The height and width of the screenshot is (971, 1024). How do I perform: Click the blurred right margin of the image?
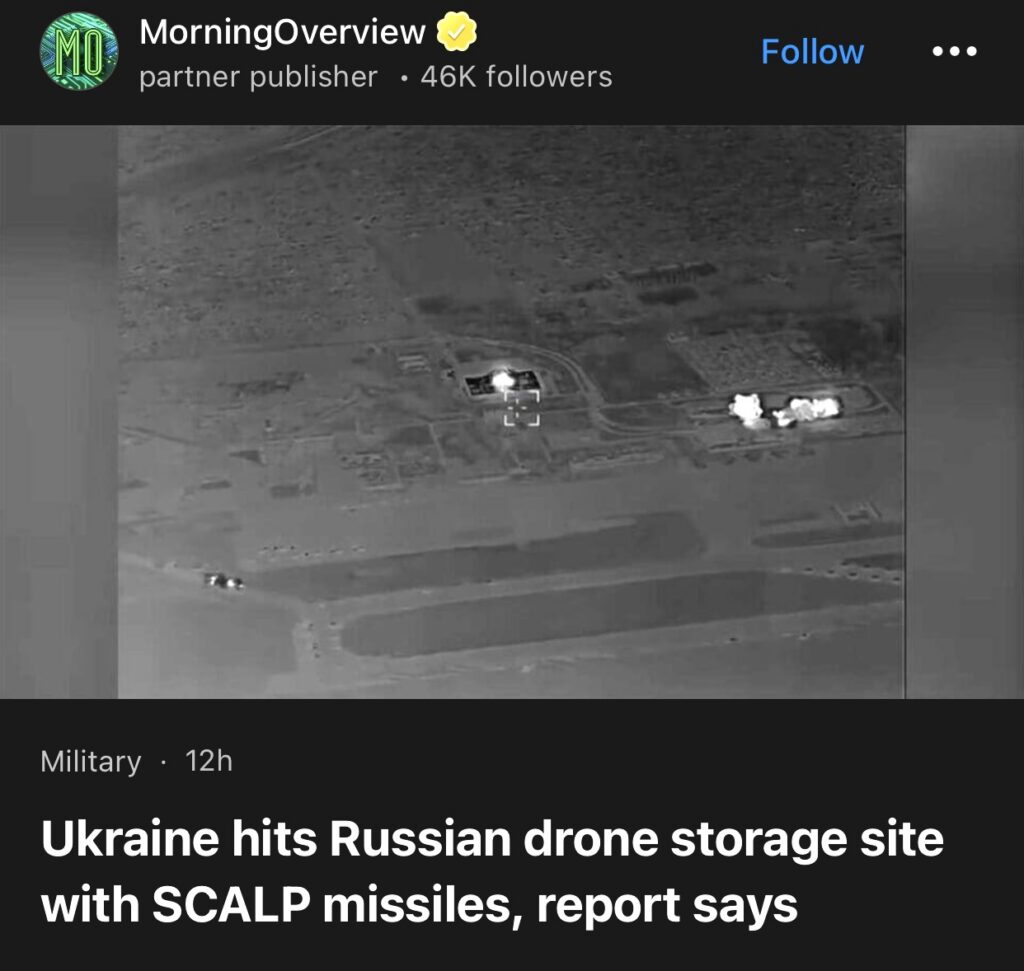(x=965, y=412)
